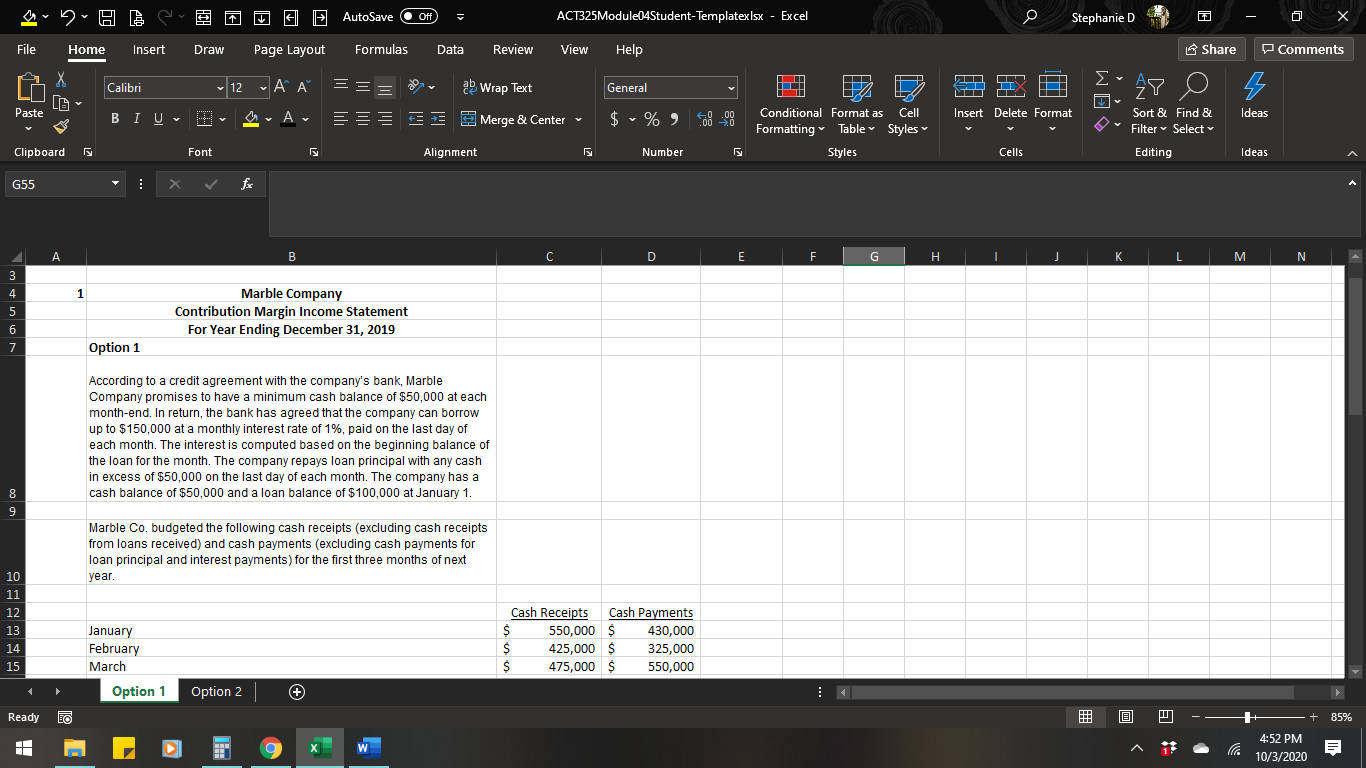Viewport: 1366px width, 768px height.
Task: Expand the Merge & Center dropdown arrow
Action: (576, 119)
